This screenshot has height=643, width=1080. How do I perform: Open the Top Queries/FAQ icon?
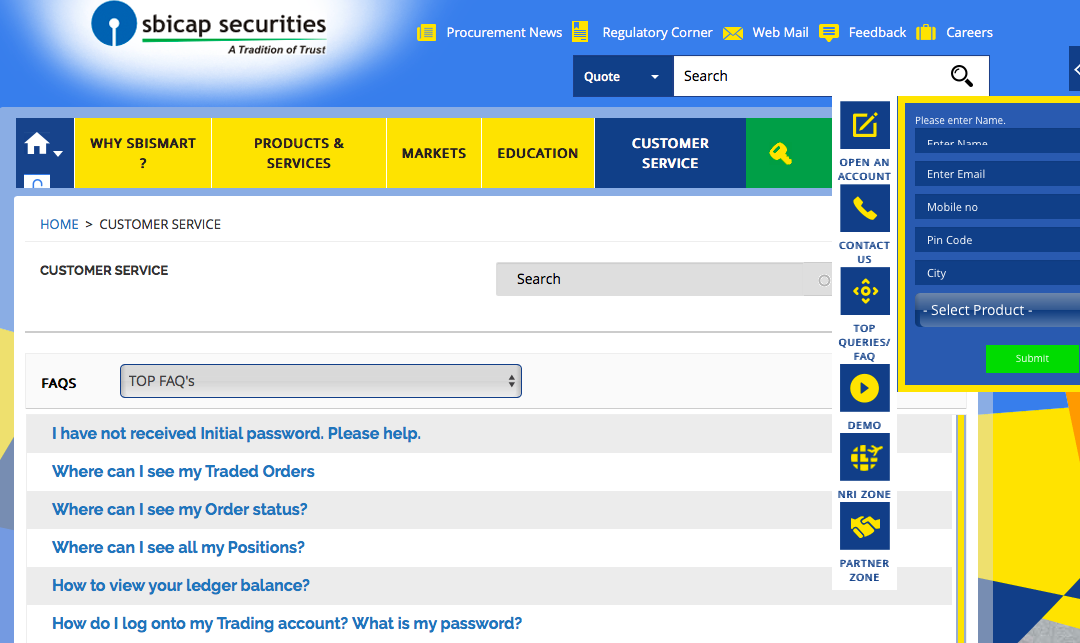click(x=864, y=291)
